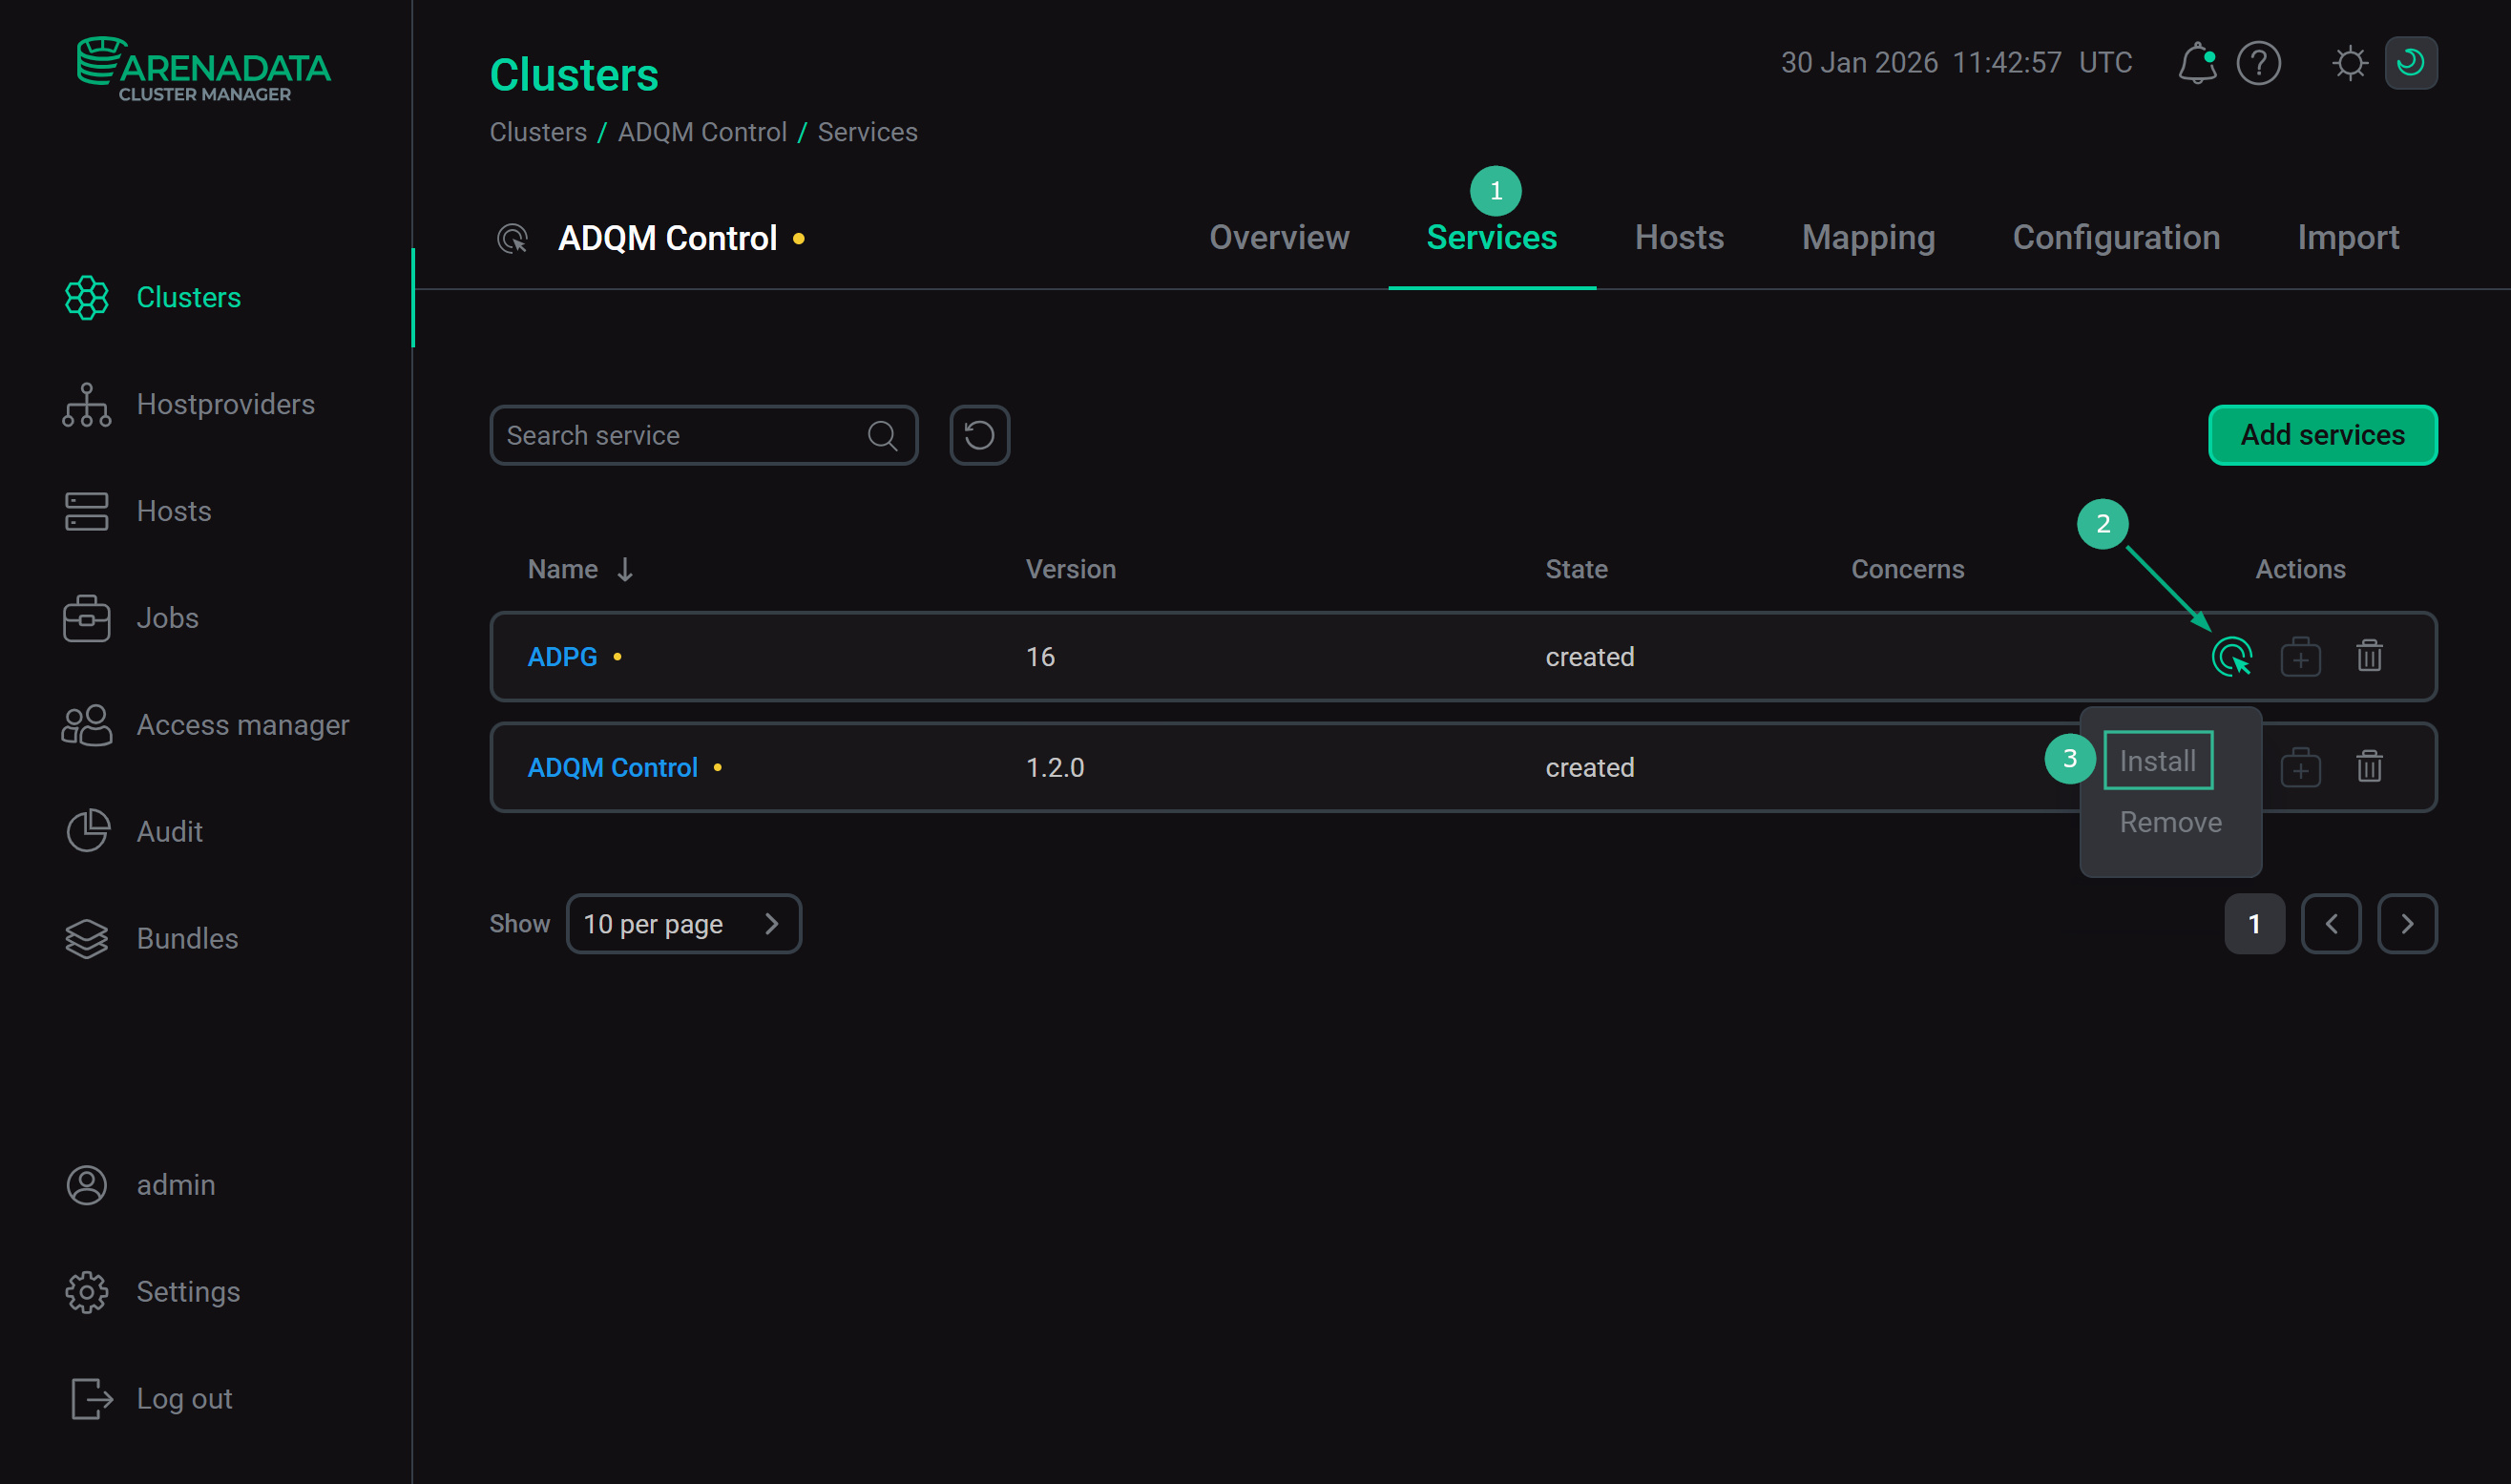This screenshot has width=2511, height=1484.
Task: Reset filter with refresh icon
Action: [x=979, y=435]
